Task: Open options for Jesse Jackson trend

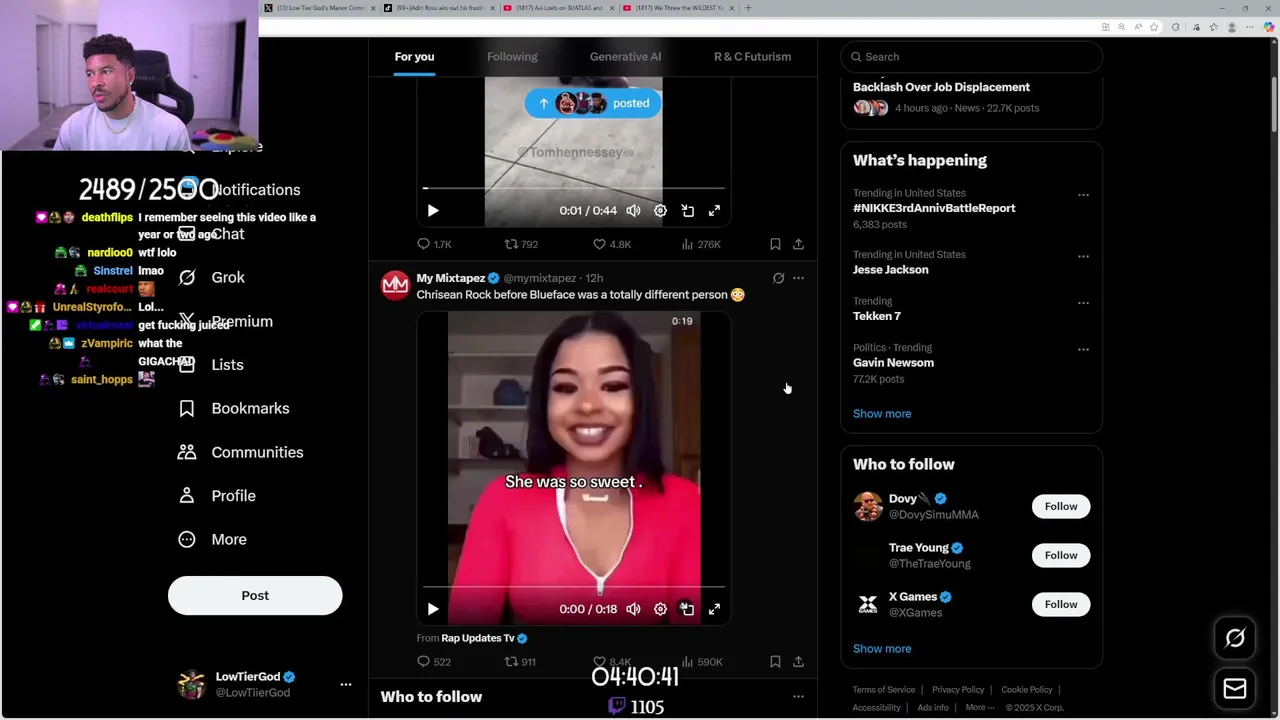Action: 1083,257
